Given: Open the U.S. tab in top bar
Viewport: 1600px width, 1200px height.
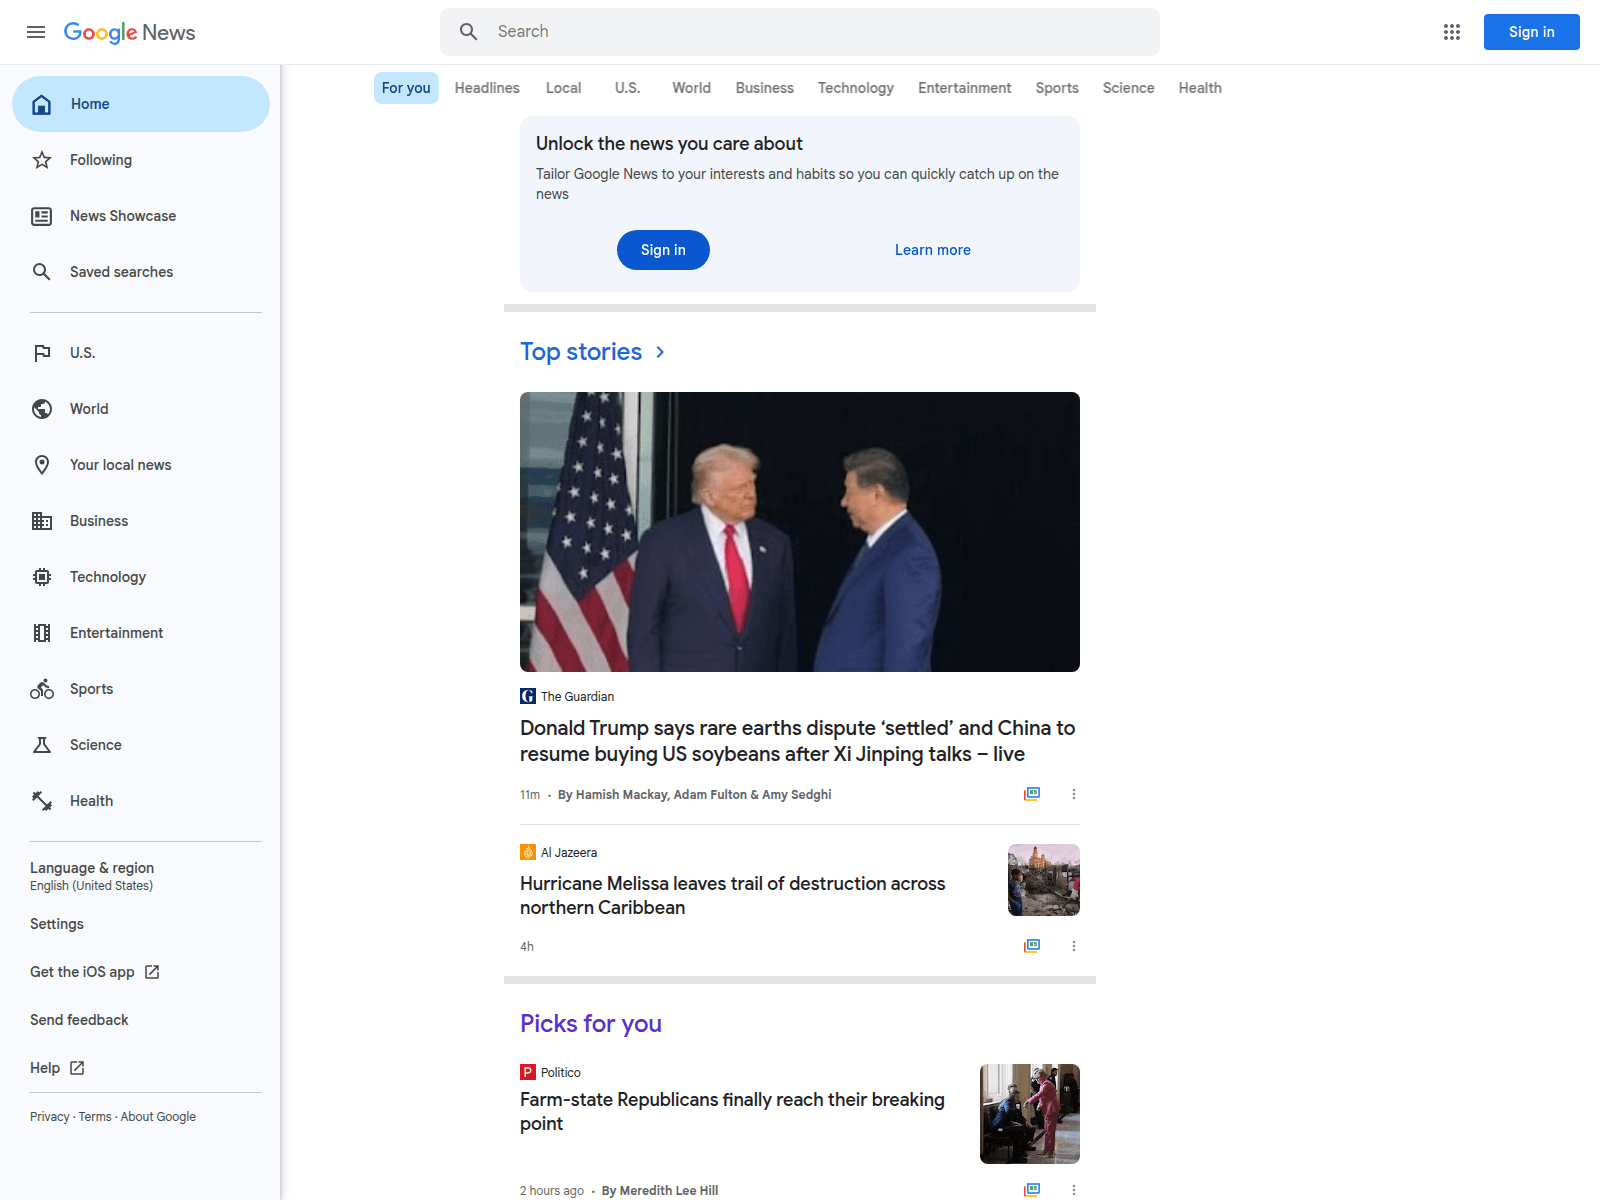Looking at the screenshot, I should click(x=627, y=88).
